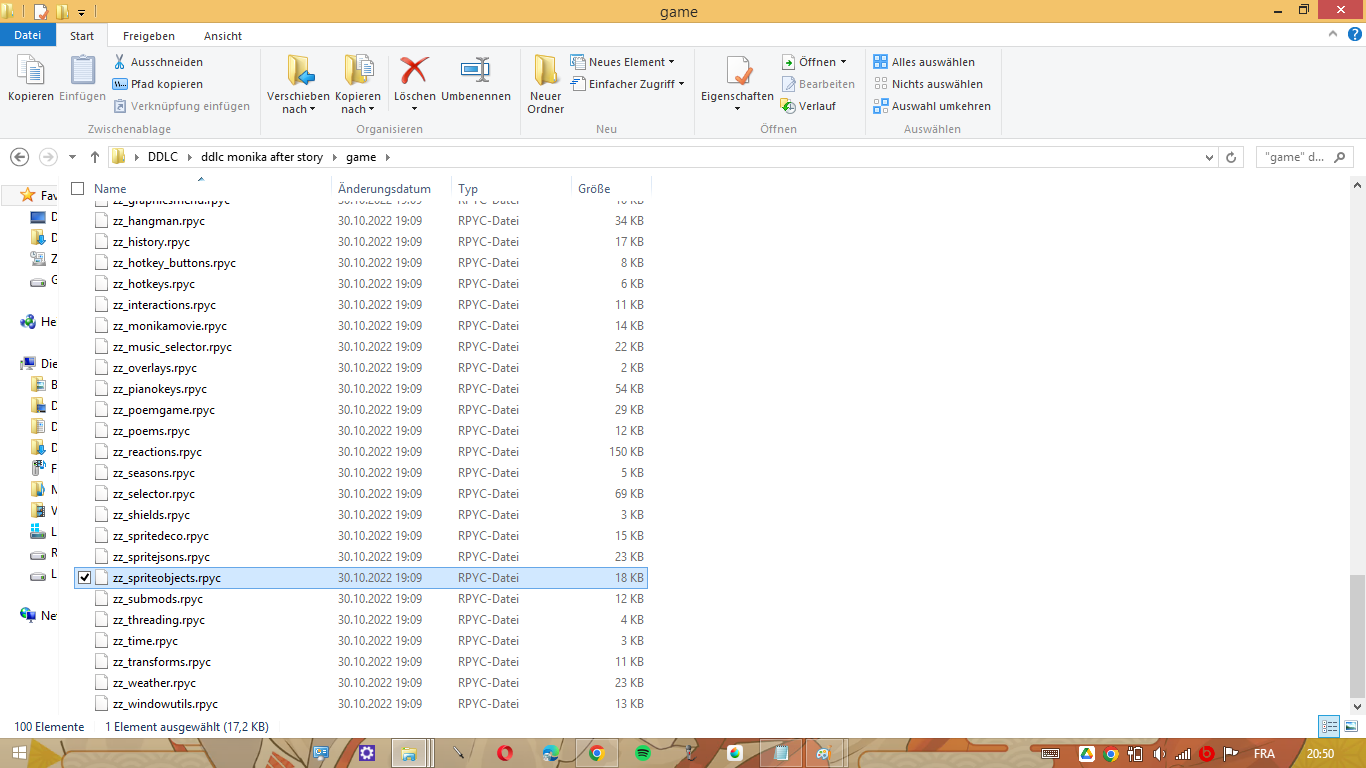Uncheck the zz_spriteobjects.rpyc checkbox
This screenshot has height=768, width=1366.
pyautogui.click(x=84, y=577)
